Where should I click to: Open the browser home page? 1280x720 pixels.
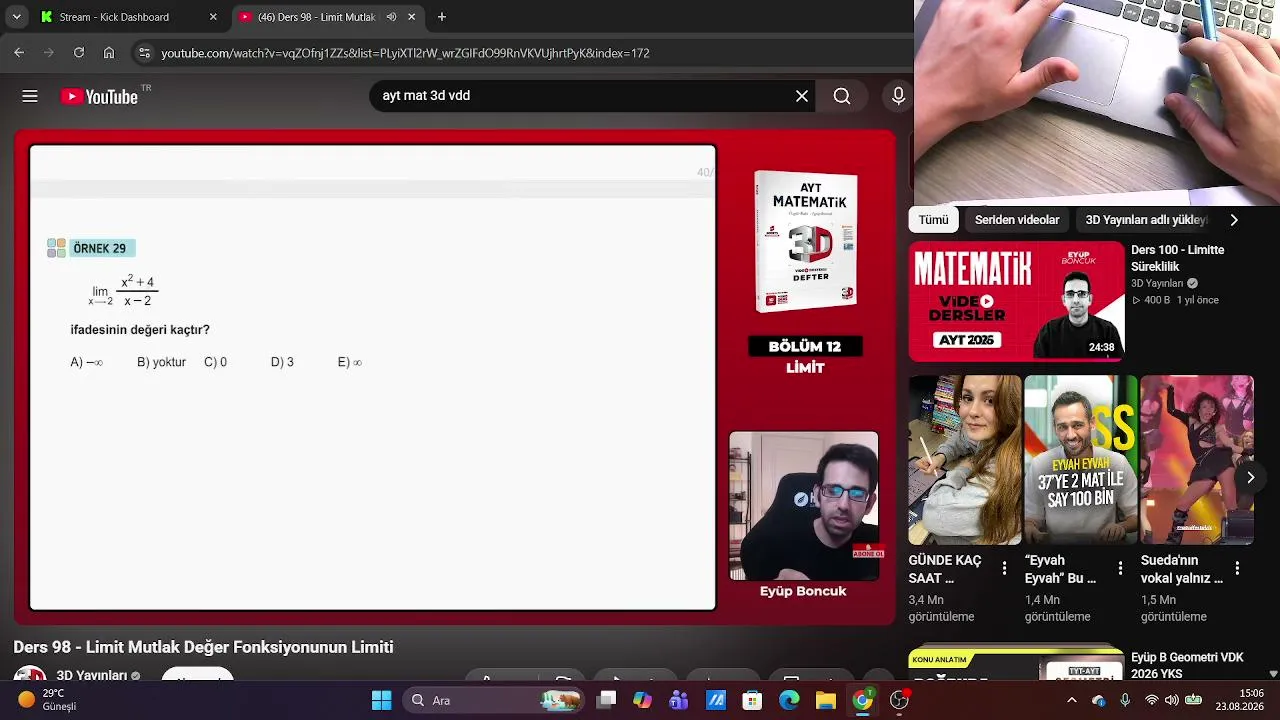click(x=109, y=53)
